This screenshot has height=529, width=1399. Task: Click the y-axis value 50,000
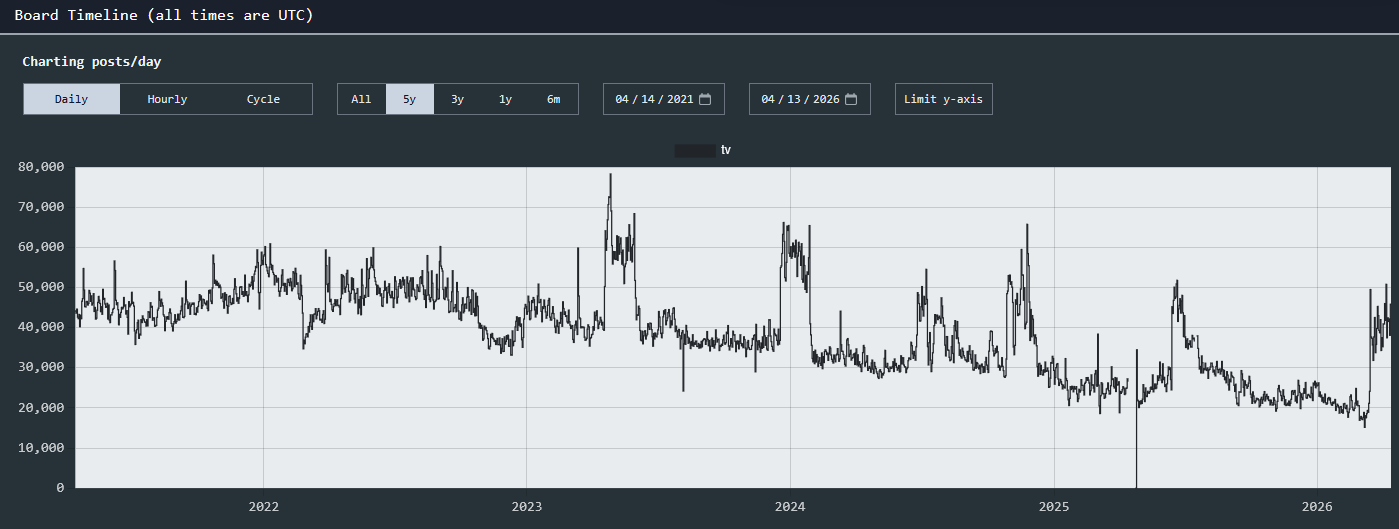[x=41, y=287]
